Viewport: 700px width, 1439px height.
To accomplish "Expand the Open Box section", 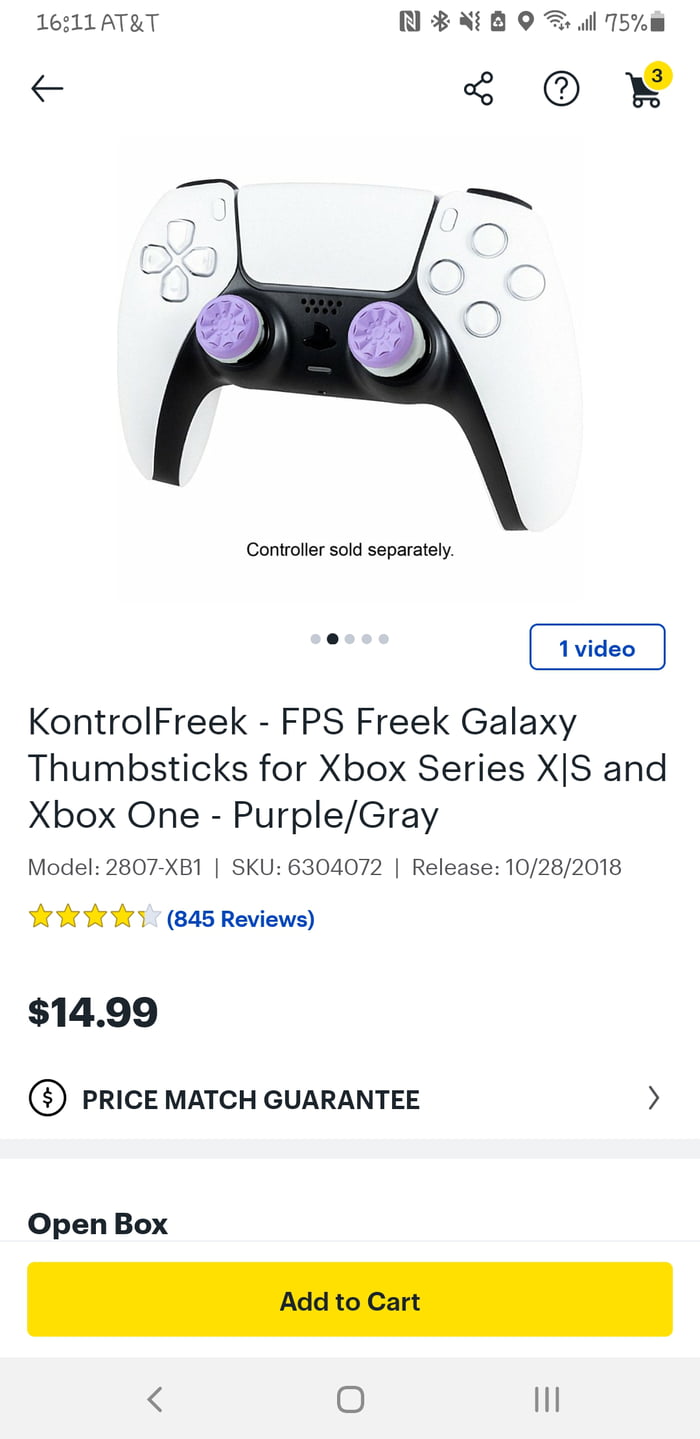I will click(97, 1223).
